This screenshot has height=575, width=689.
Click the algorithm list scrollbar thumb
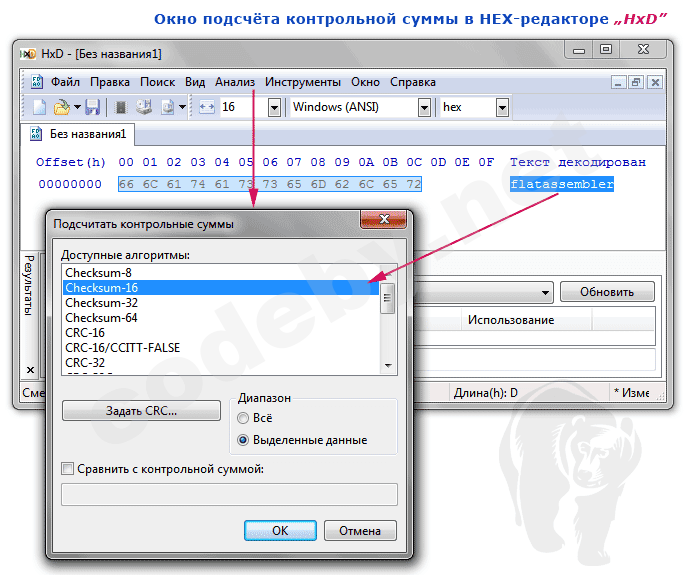coord(387,298)
